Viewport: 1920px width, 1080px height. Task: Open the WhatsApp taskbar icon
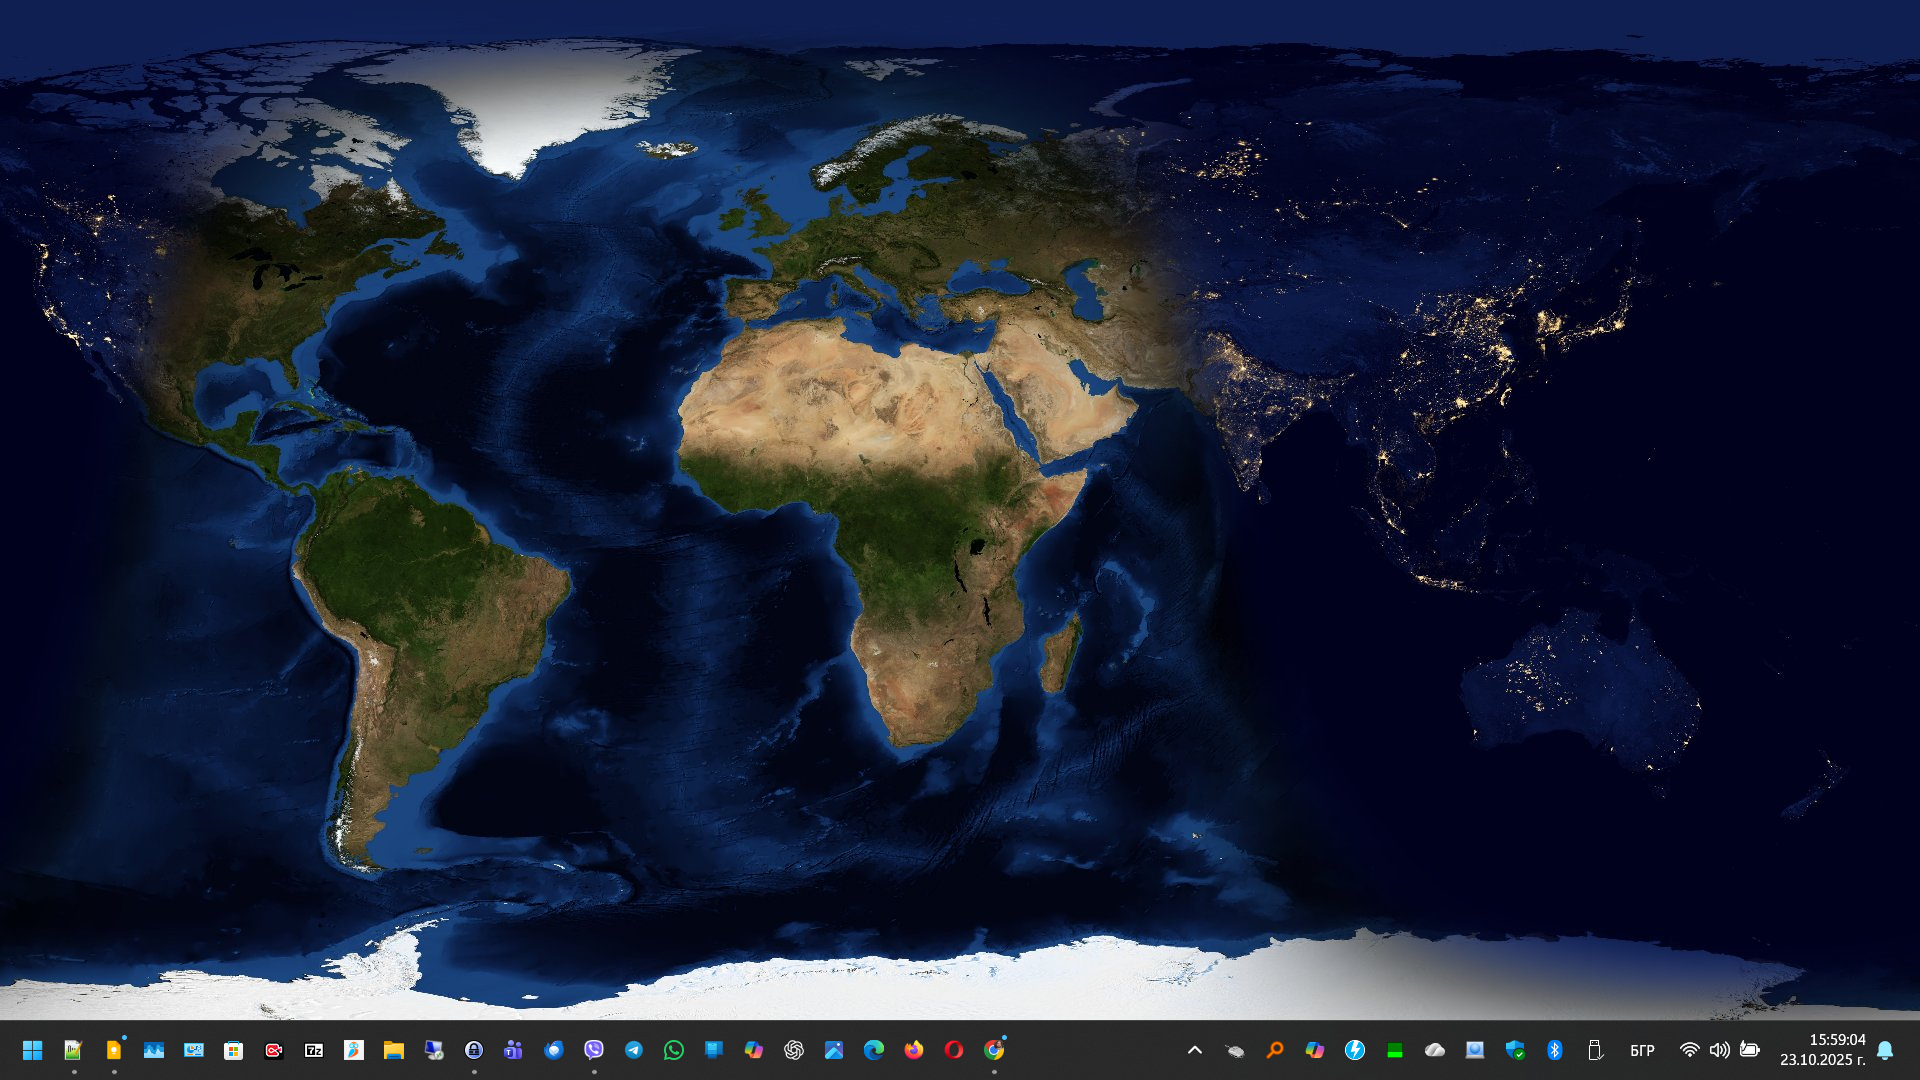click(x=674, y=1050)
